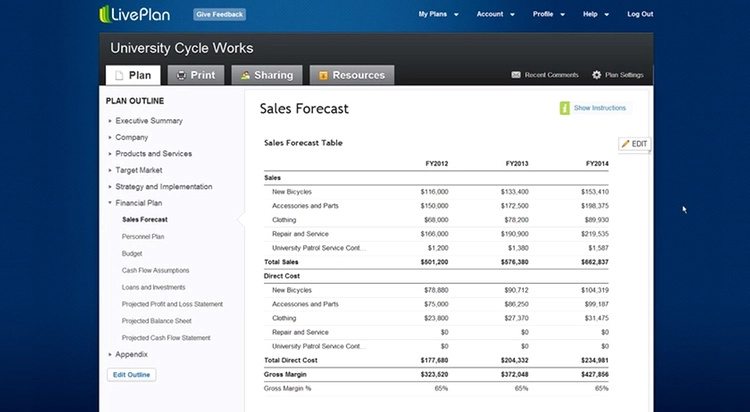Click the pencil EDIT icon
Viewport: 750px width, 412px height.
click(x=626, y=144)
